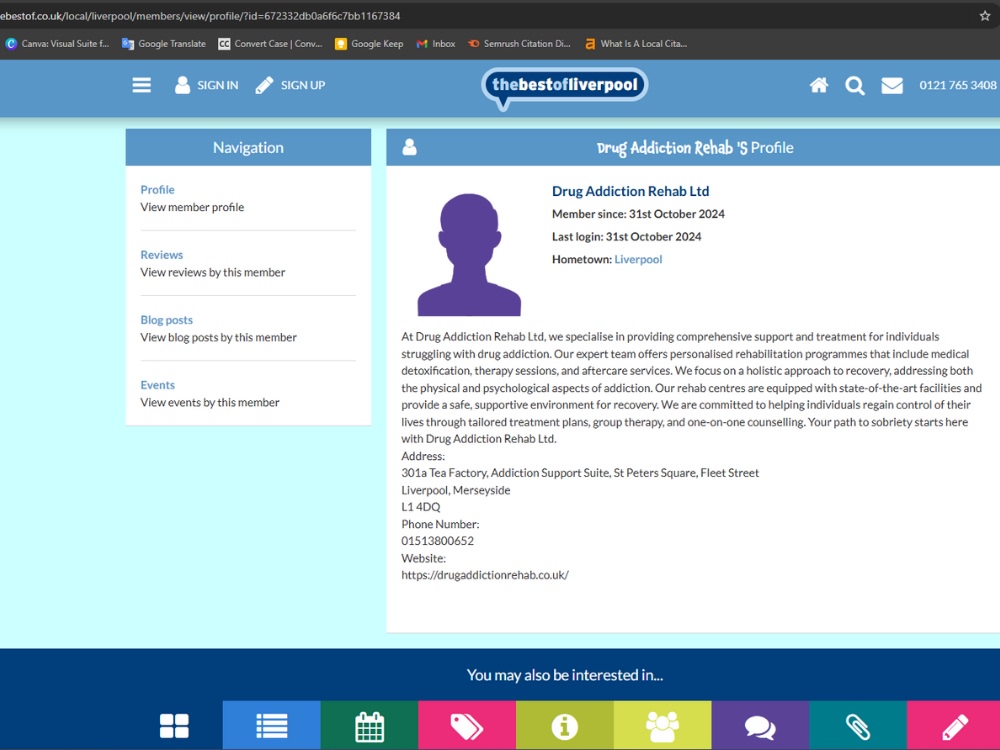Open Gmail Inbox bookmark
The width and height of the screenshot is (1000, 750).
(436, 44)
